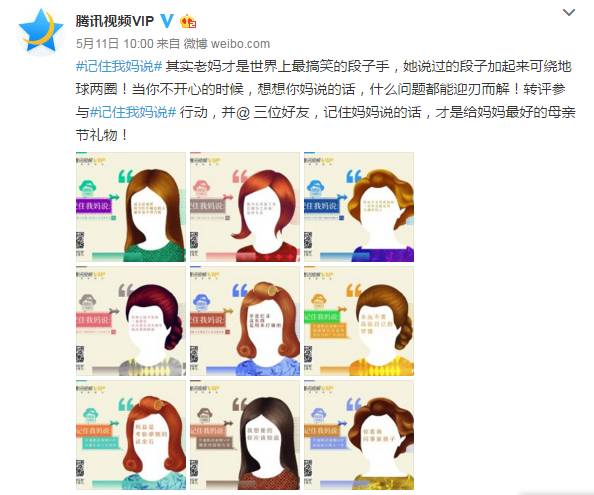Image resolution: width=594 pixels, height=495 pixels.
Task: Click the blue verified V badge
Action: (167, 20)
